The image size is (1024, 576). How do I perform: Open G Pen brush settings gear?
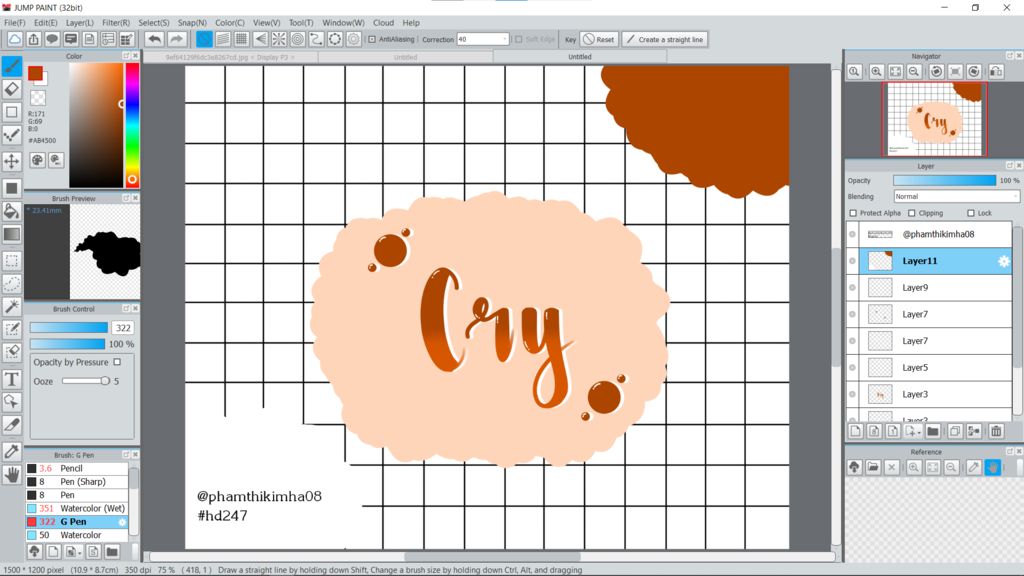pyautogui.click(x=122, y=522)
